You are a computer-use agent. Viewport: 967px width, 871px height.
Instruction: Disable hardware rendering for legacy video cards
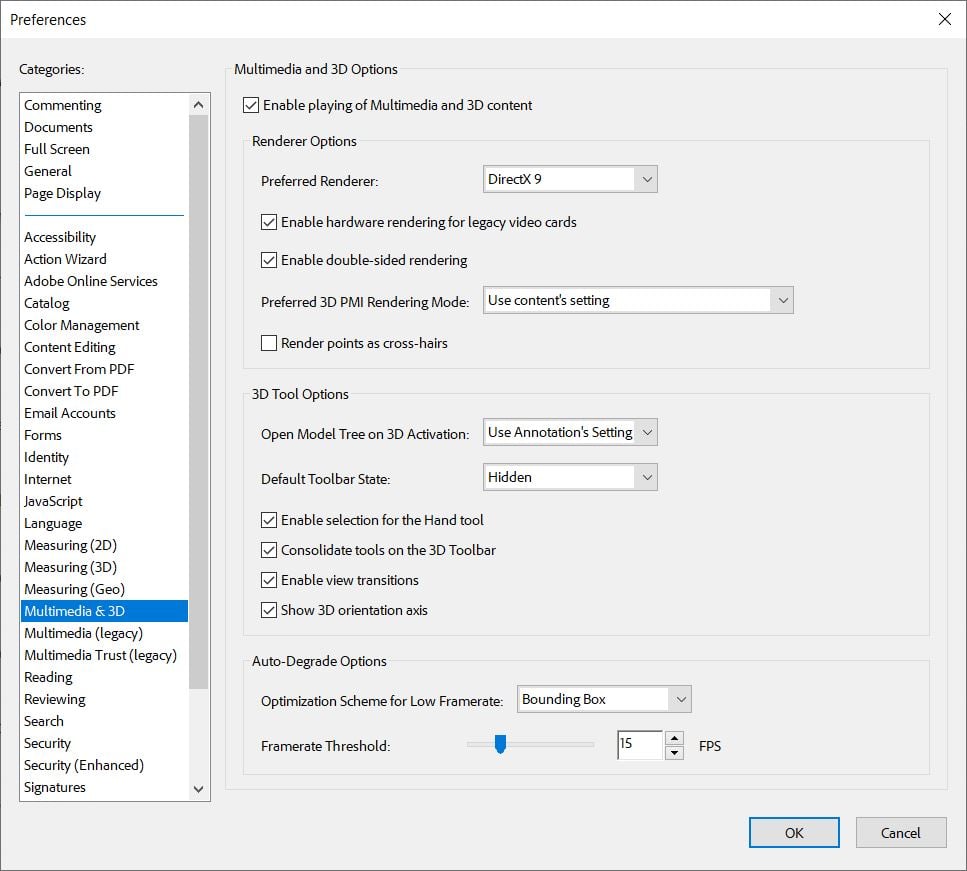coord(269,222)
